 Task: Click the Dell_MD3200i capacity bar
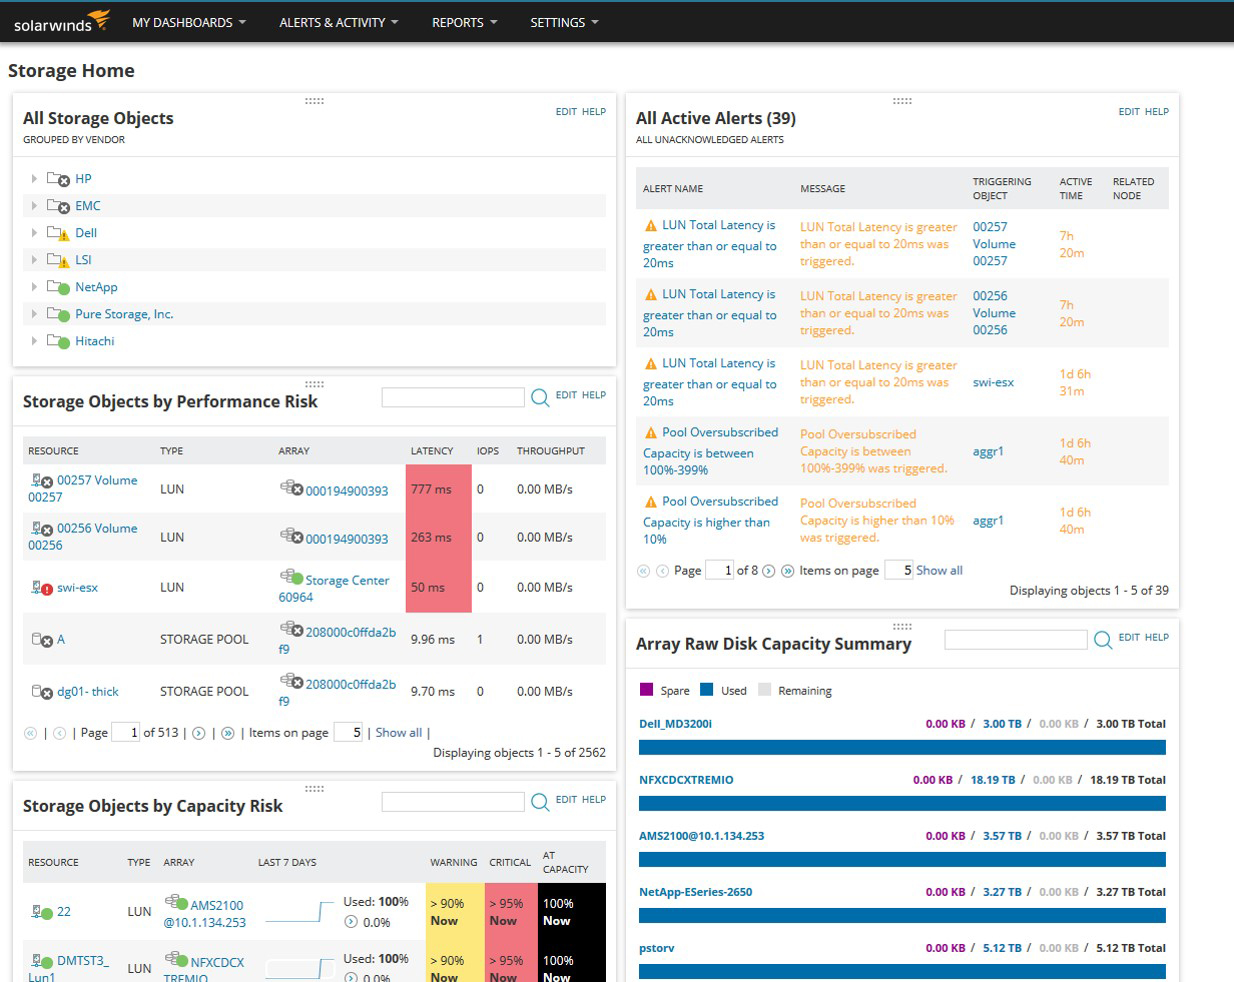pyautogui.click(x=902, y=747)
